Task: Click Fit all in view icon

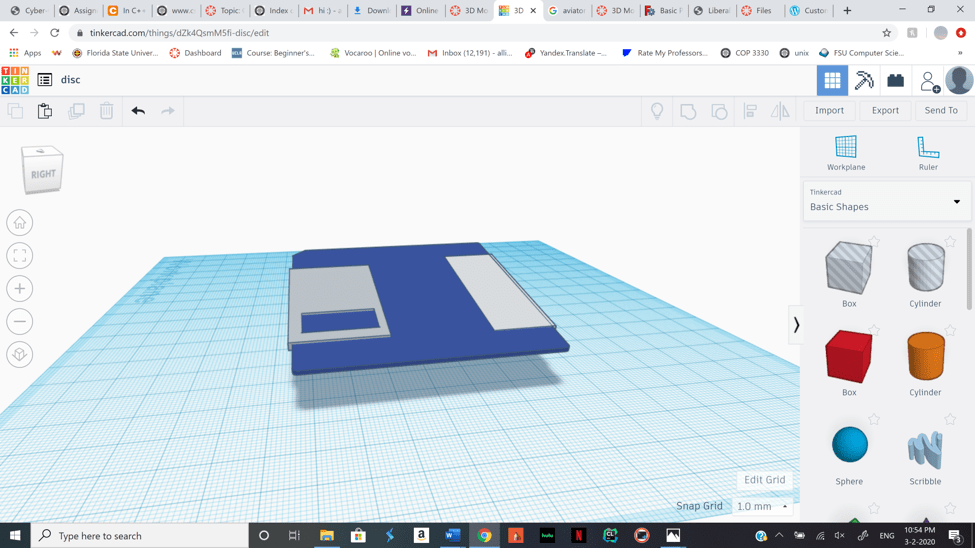Action: (20, 256)
